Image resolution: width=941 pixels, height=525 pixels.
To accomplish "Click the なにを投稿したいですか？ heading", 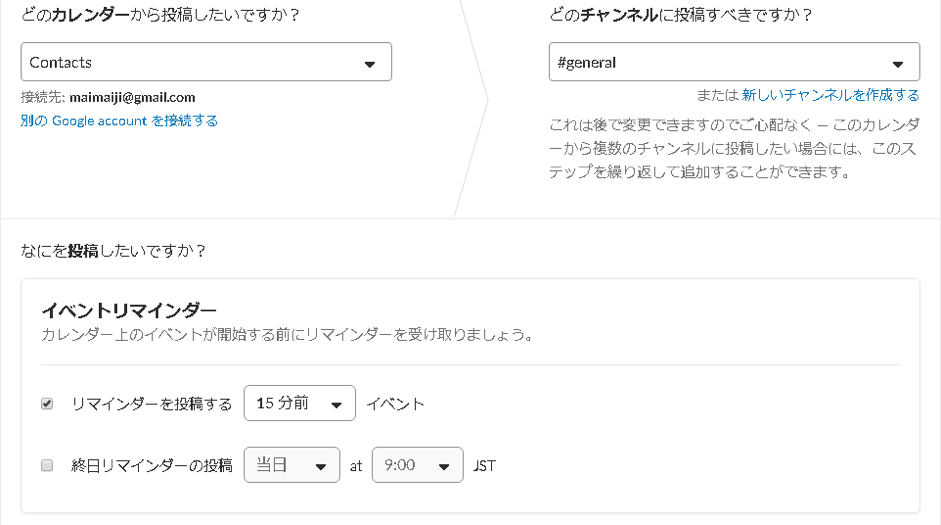I will [x=113, y=251].
